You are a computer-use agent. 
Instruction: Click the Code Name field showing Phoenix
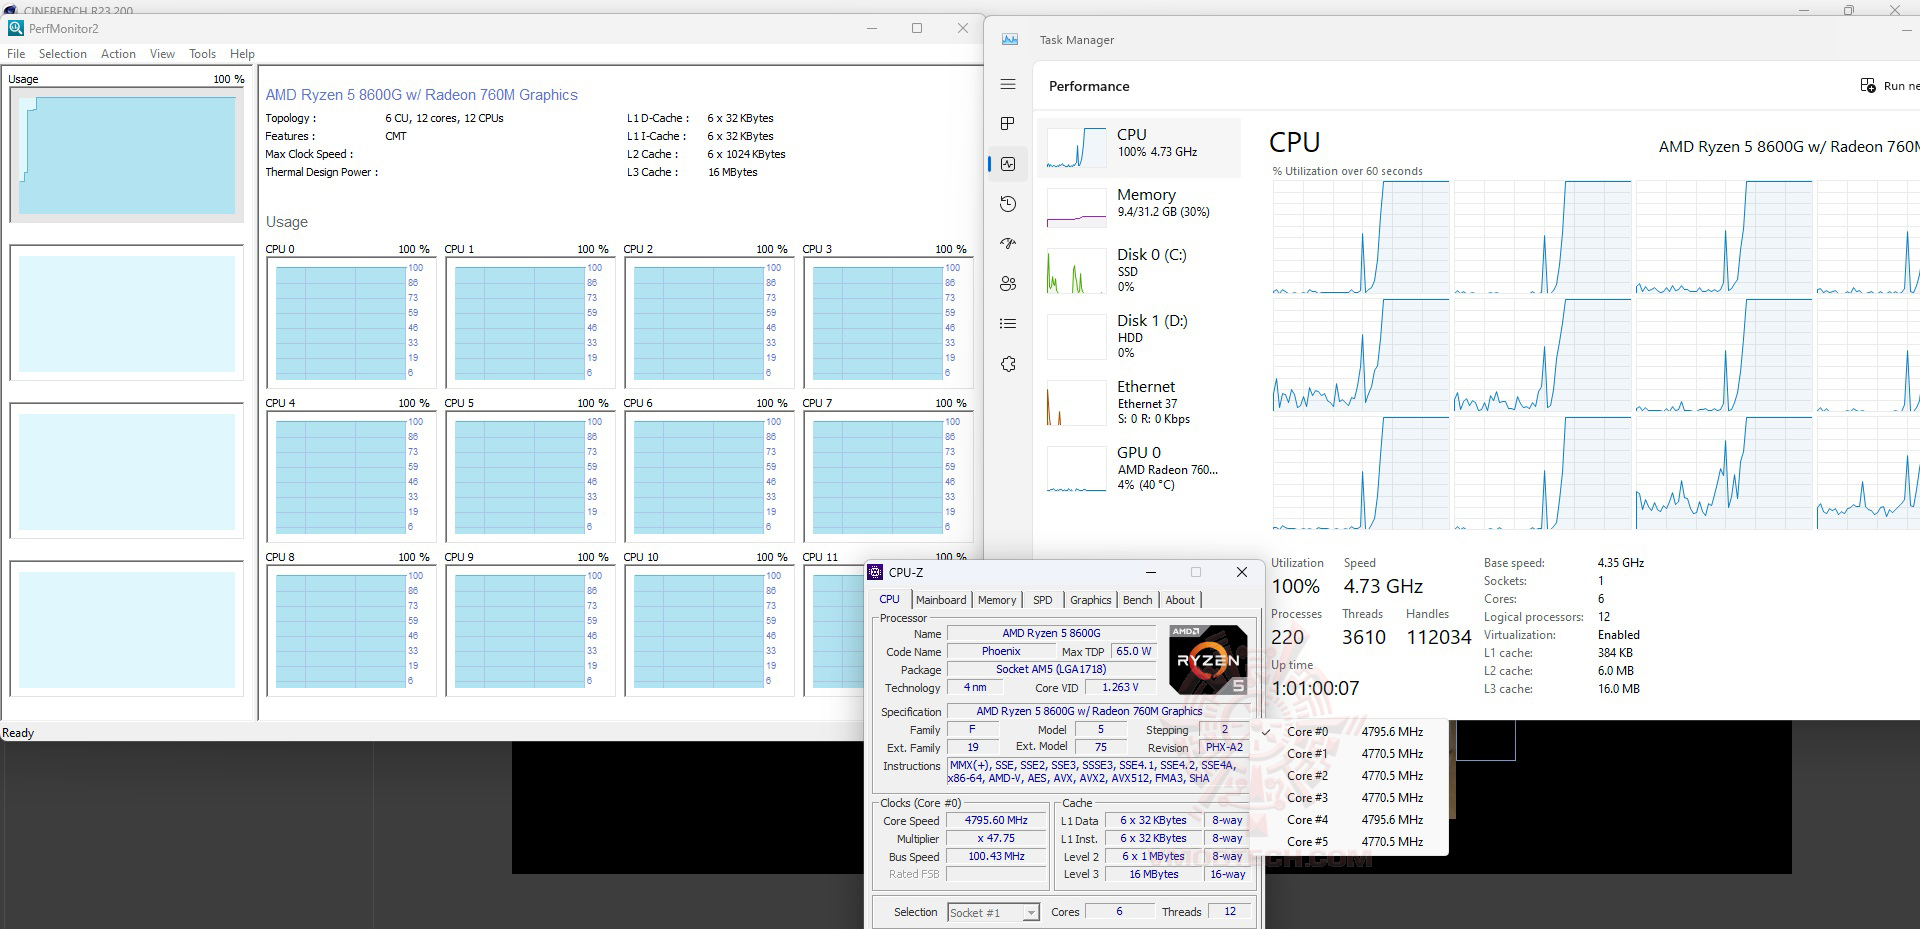coord(1001,651)
